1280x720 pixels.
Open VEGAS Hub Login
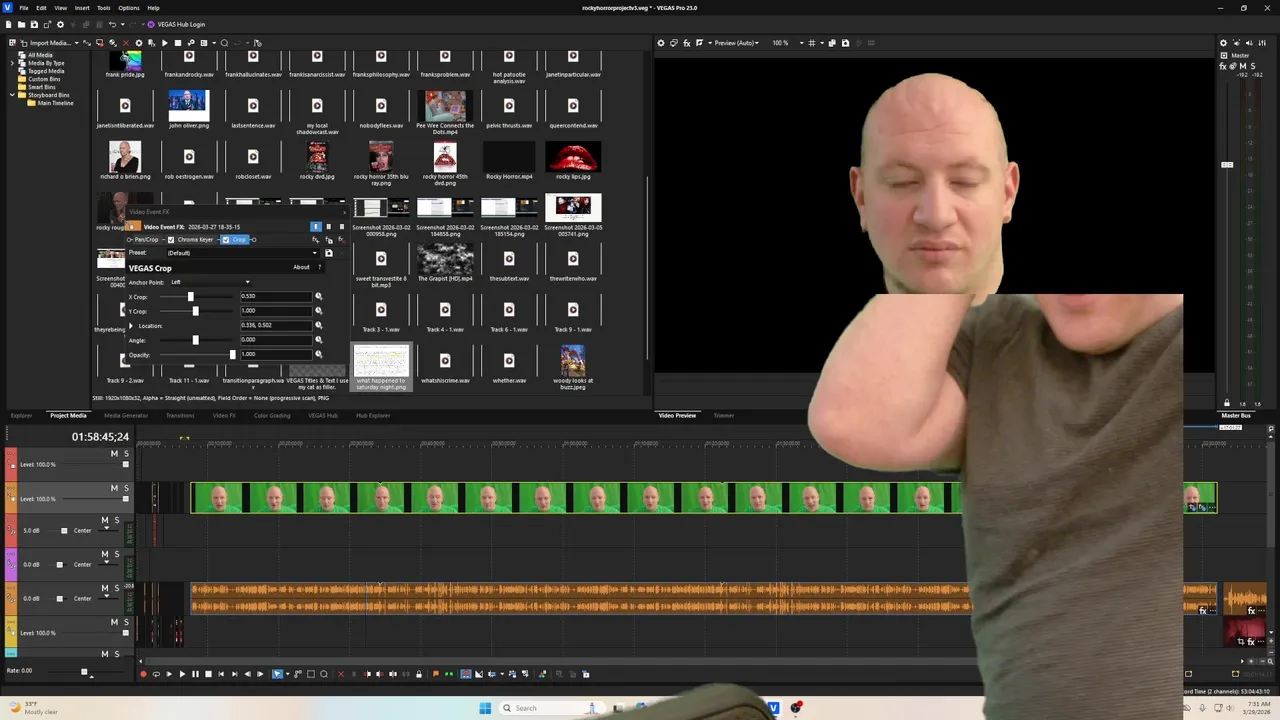click(176, 25)
